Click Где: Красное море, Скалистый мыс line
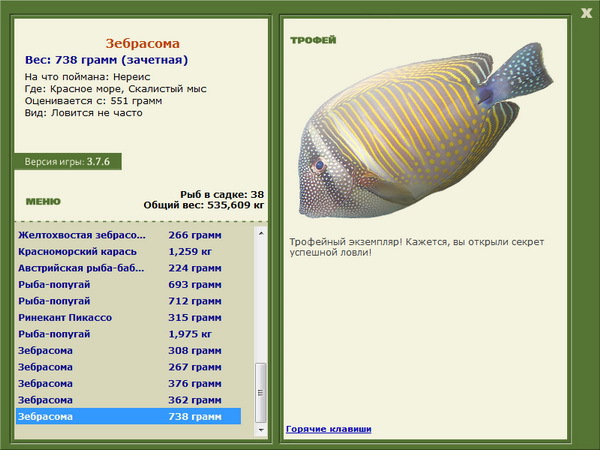Viewport: 600px width, 450px height. [x=116, y=89]
